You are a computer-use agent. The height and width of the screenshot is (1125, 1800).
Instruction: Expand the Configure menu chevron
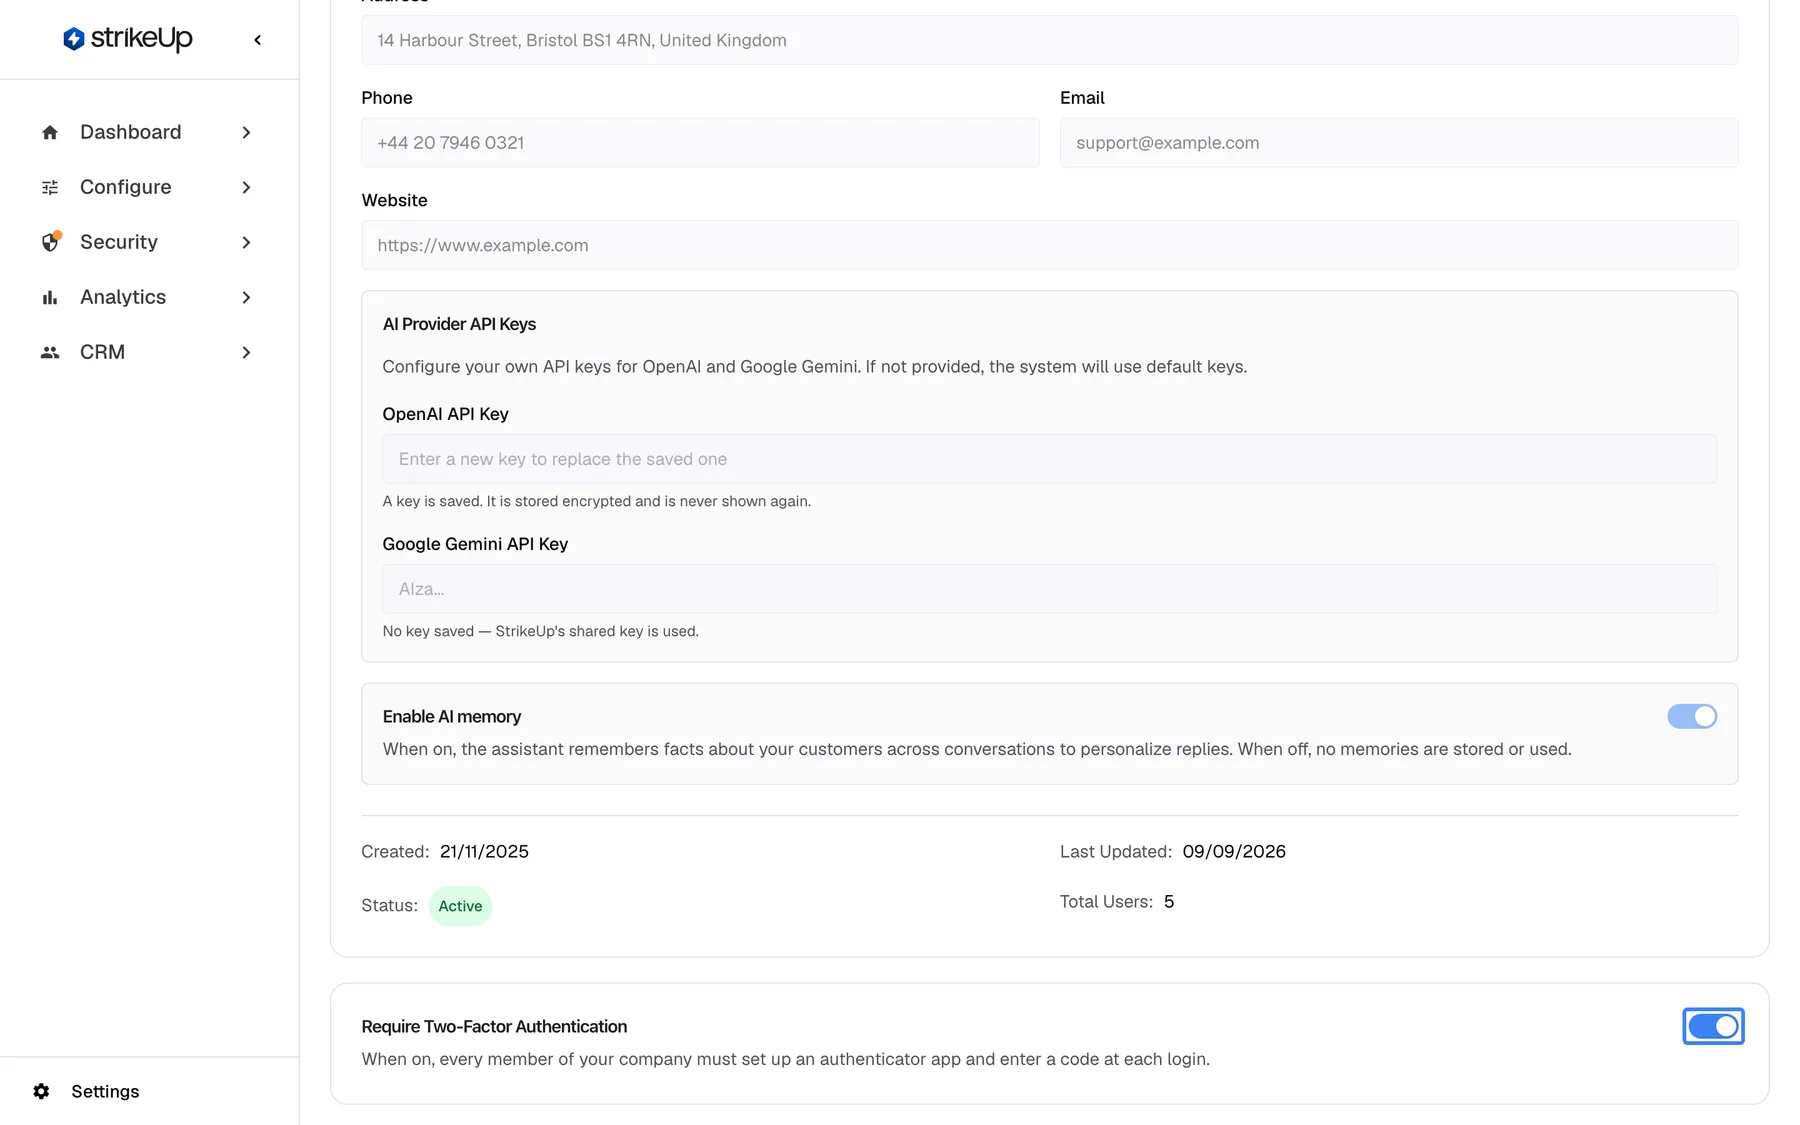(x=246, y=187)
